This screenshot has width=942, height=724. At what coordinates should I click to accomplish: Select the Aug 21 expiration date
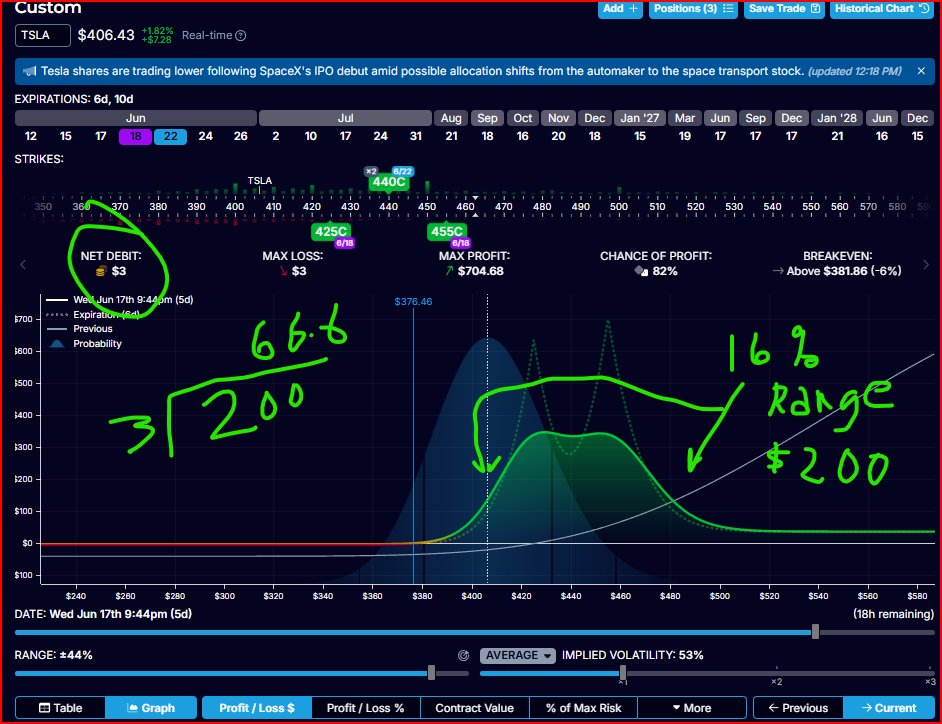pyautogui.click(x=451, y=136)
